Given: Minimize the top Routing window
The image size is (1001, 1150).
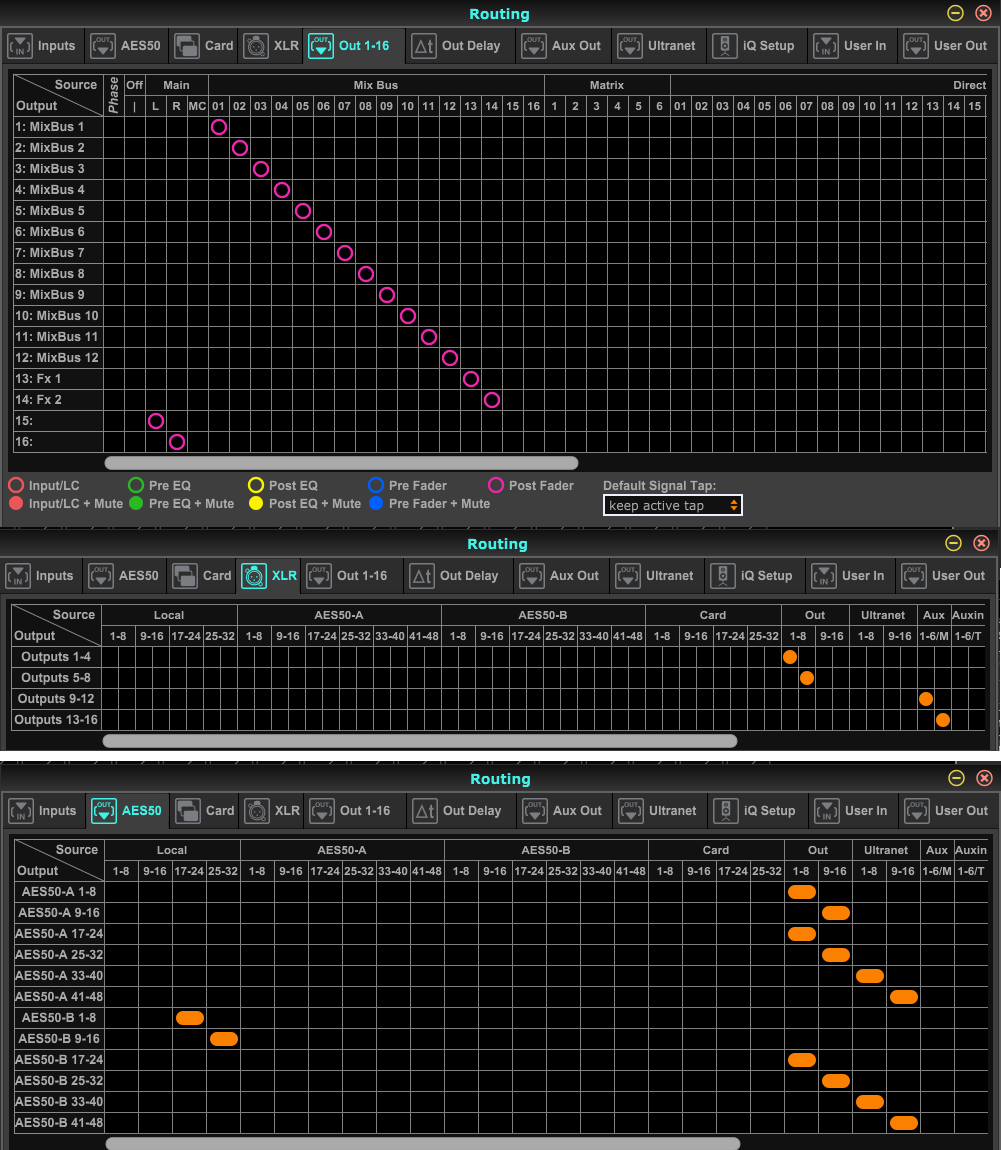Looking at the screenshot, I should pyautogui.click(x=955, y=13).
